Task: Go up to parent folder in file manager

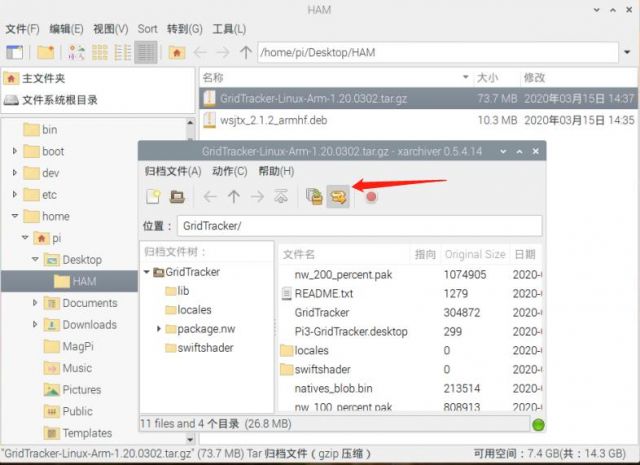Action: point(246,52)
